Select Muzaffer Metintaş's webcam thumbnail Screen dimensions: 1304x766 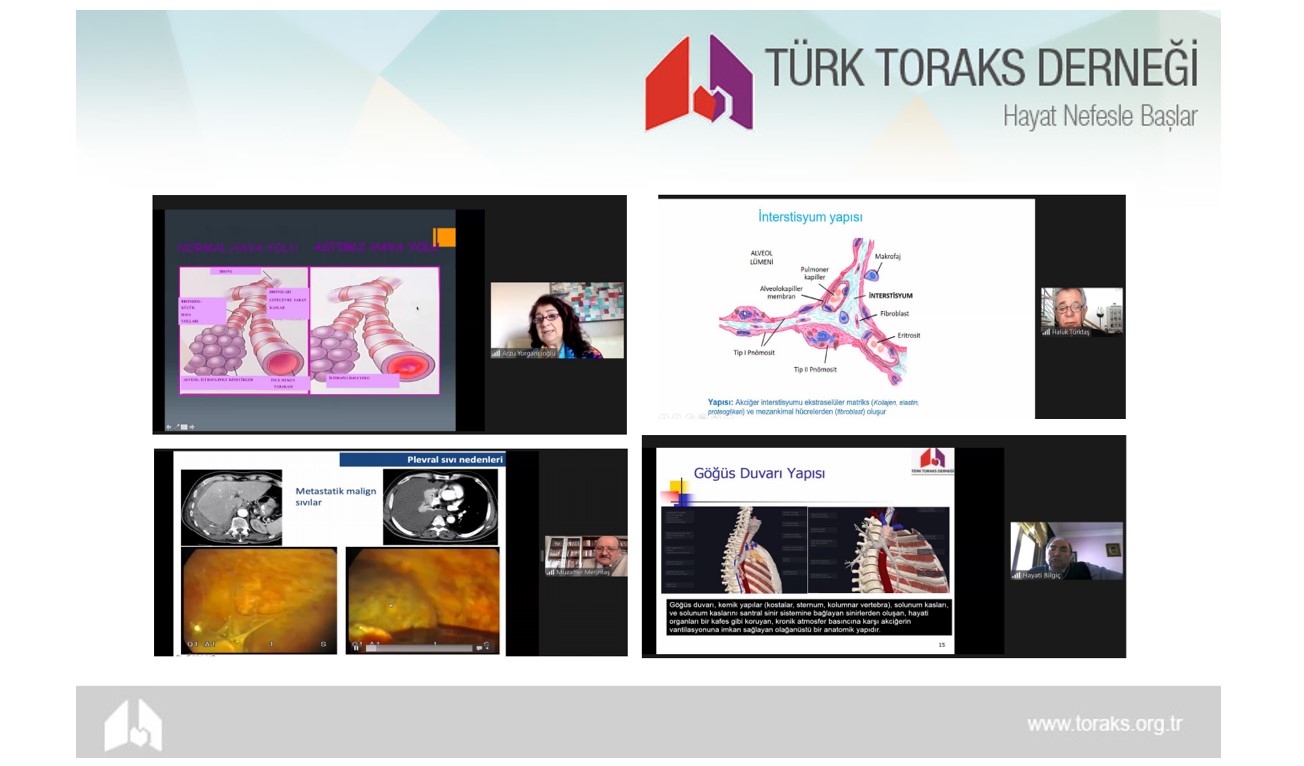[586, 556]
